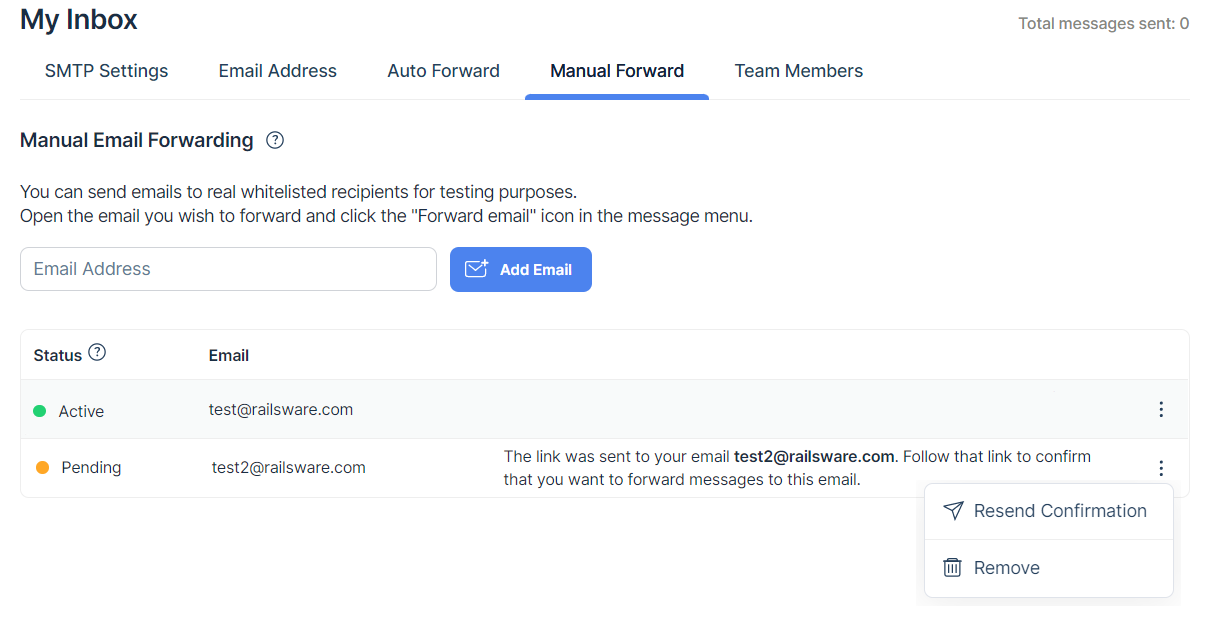This screenshot has width=1207, height=619.
Task: Click the question mark icon next to Status
Action: click(x=97, y=353)
